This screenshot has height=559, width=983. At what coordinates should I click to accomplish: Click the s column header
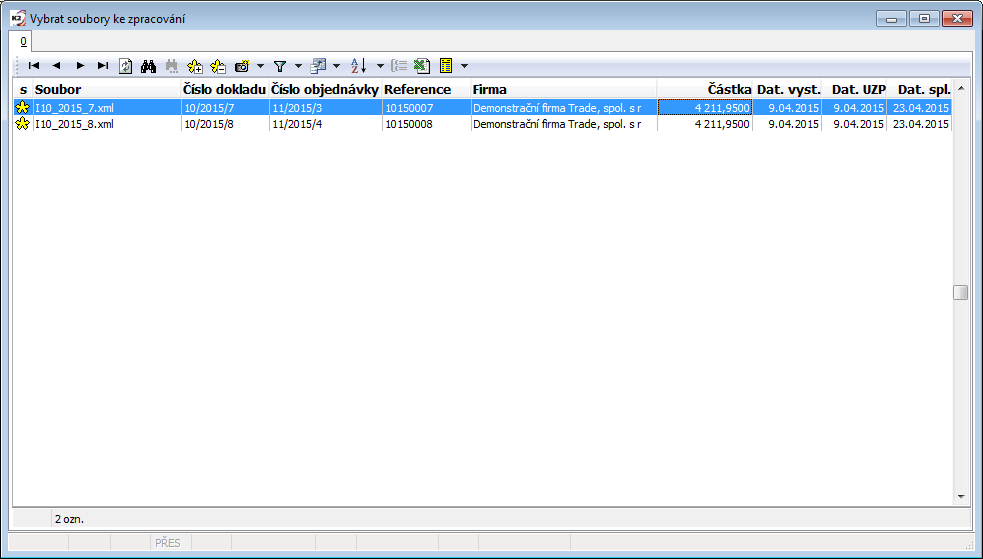pyautogui.click(x=23, y=90)
